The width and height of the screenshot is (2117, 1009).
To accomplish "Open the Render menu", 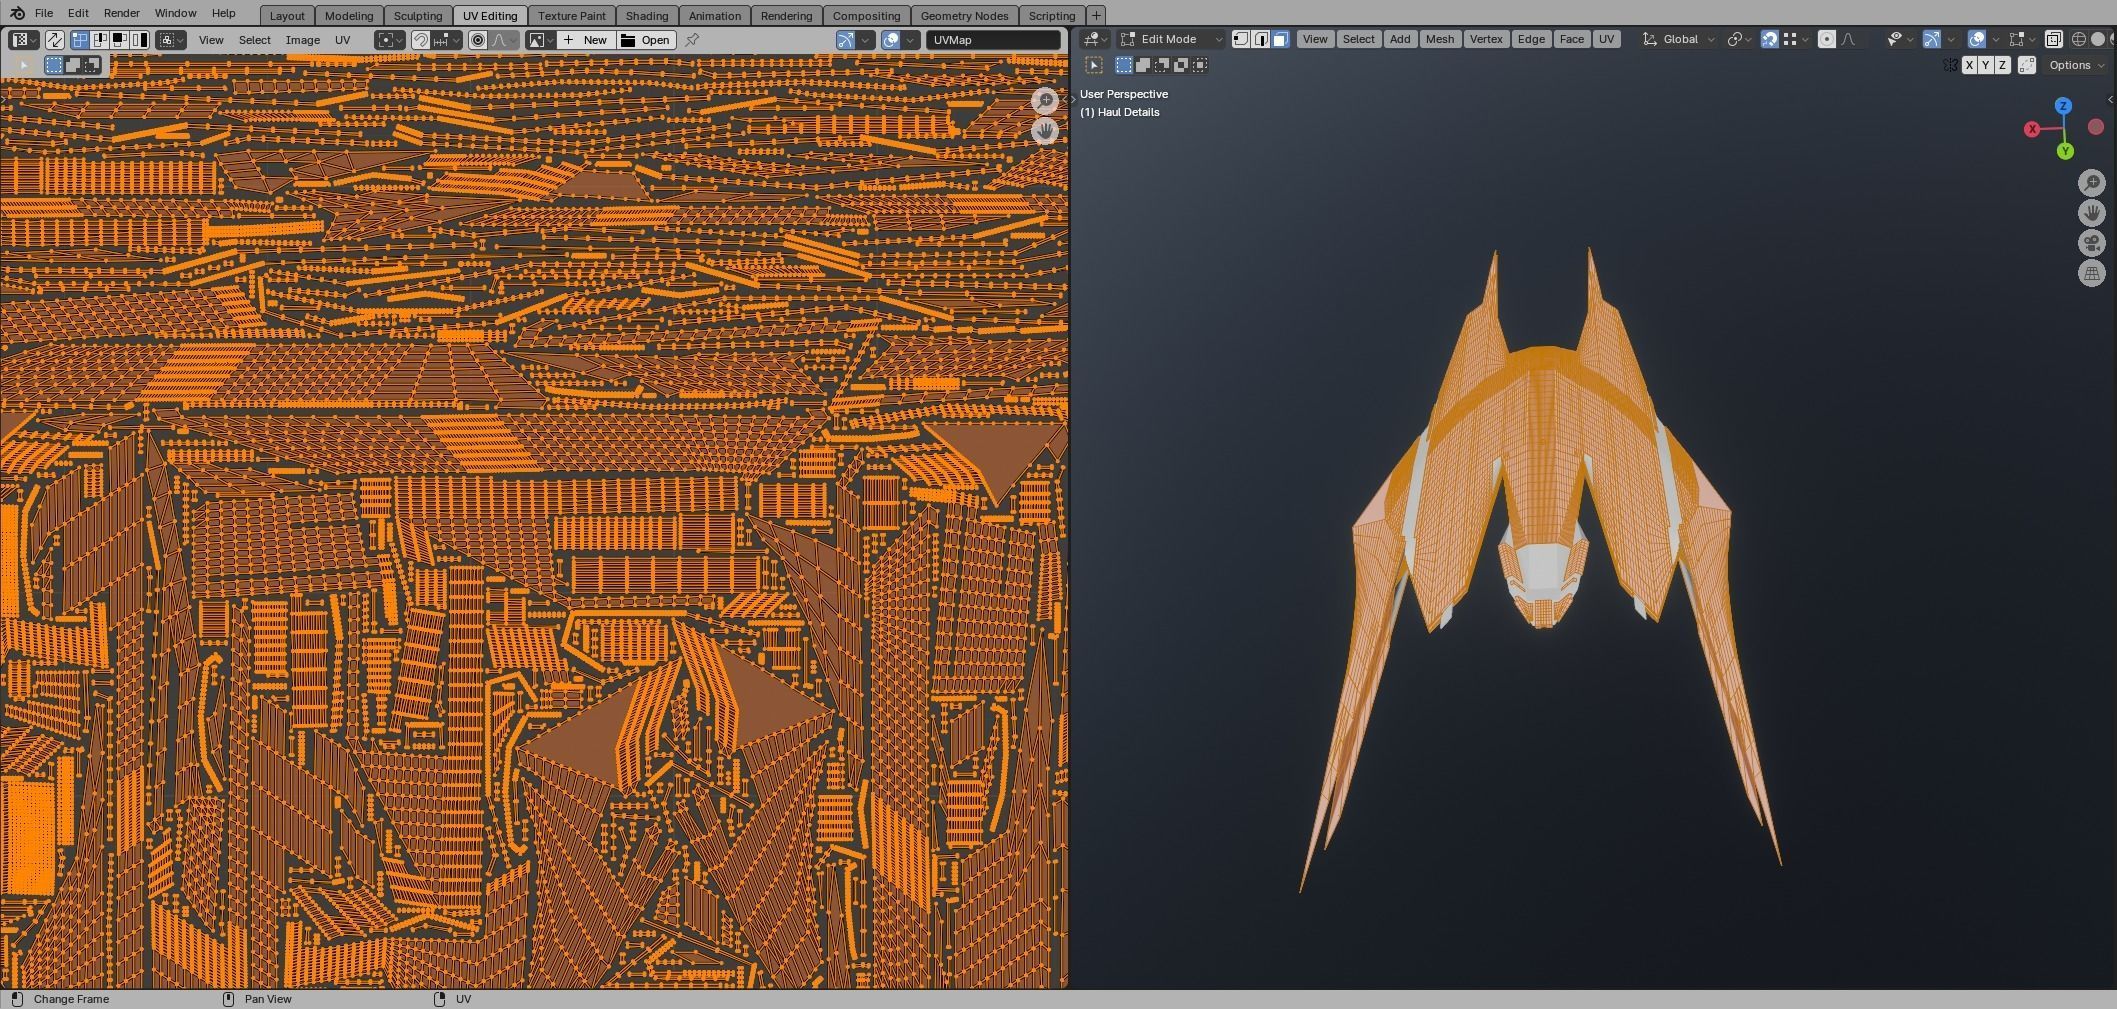I will point(122,13).
